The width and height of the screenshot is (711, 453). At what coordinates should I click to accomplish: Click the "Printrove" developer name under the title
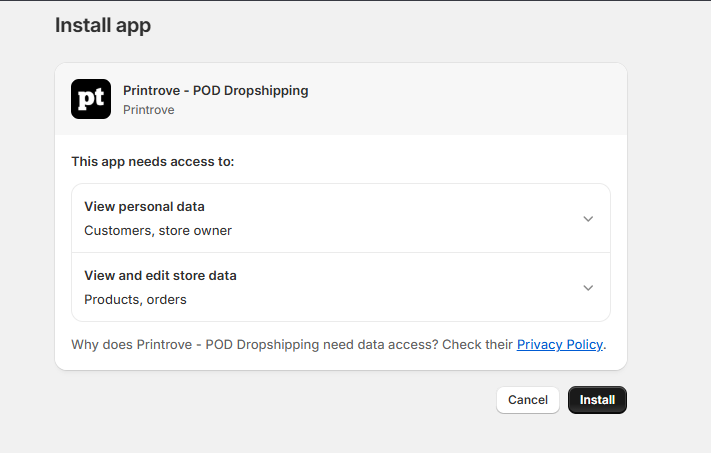149,110
